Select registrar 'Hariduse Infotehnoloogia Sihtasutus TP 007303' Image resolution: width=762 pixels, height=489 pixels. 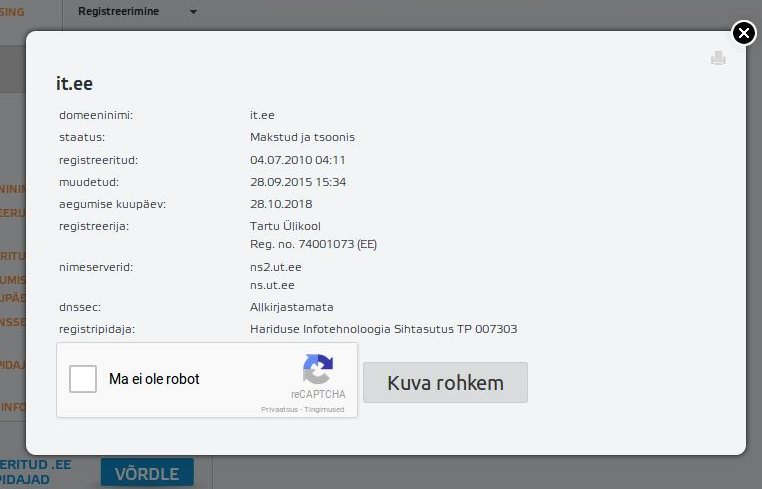[383, 330]
